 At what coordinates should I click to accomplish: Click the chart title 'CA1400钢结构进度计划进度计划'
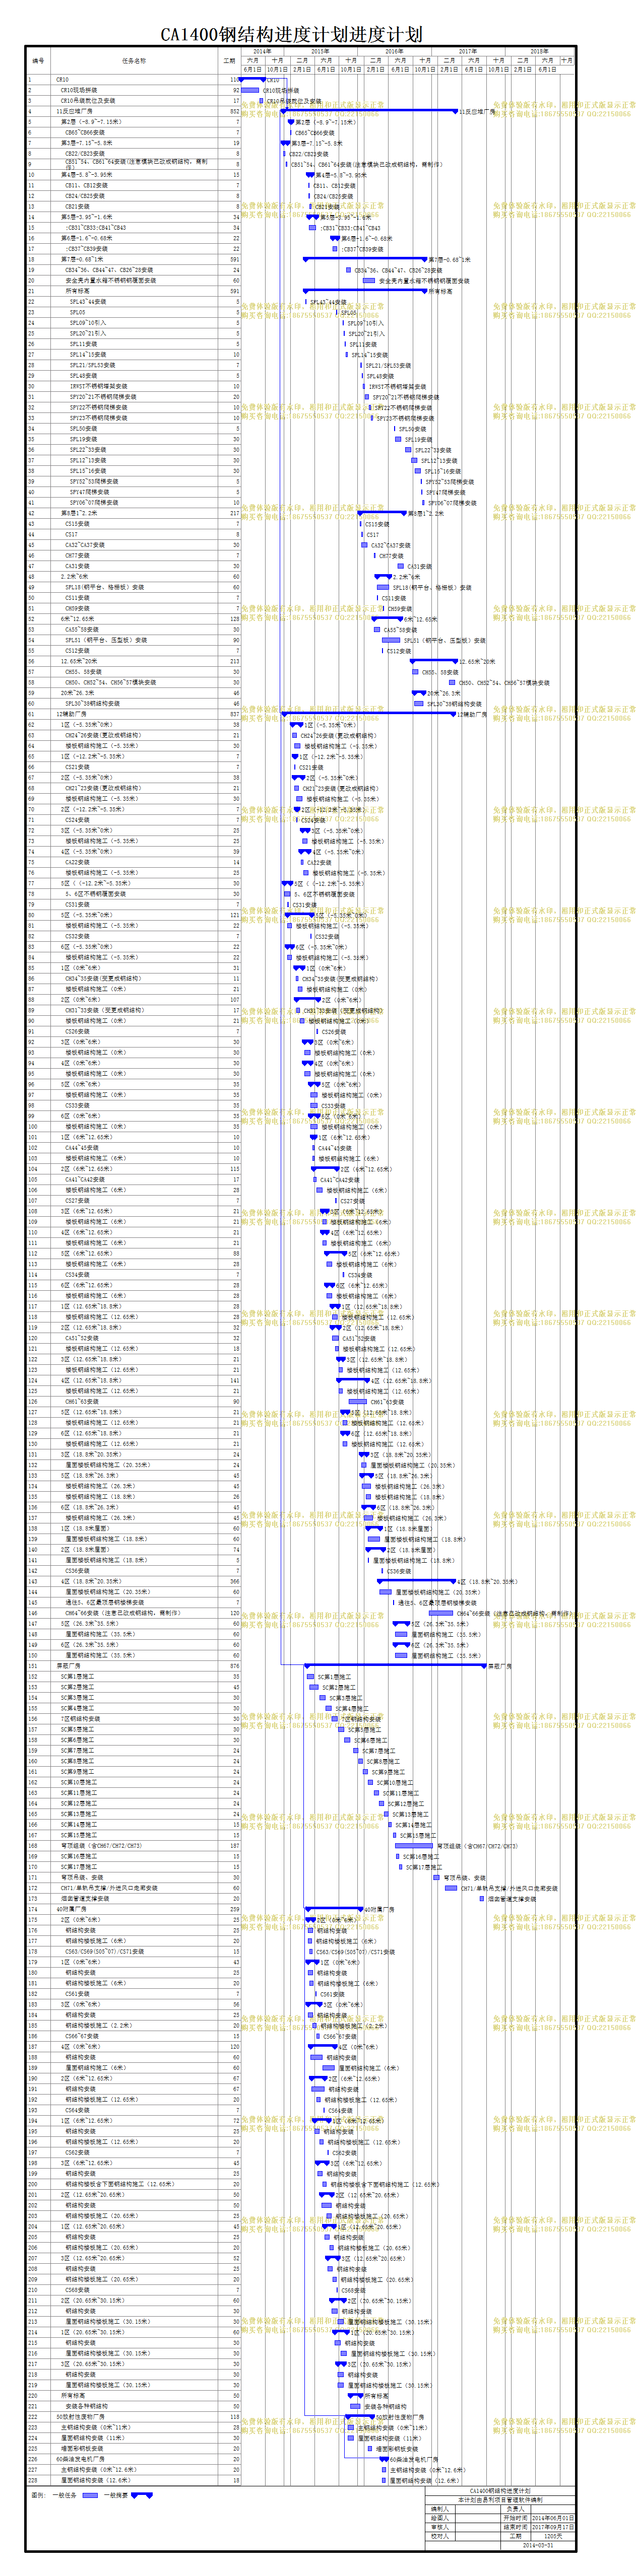point(292,34)
